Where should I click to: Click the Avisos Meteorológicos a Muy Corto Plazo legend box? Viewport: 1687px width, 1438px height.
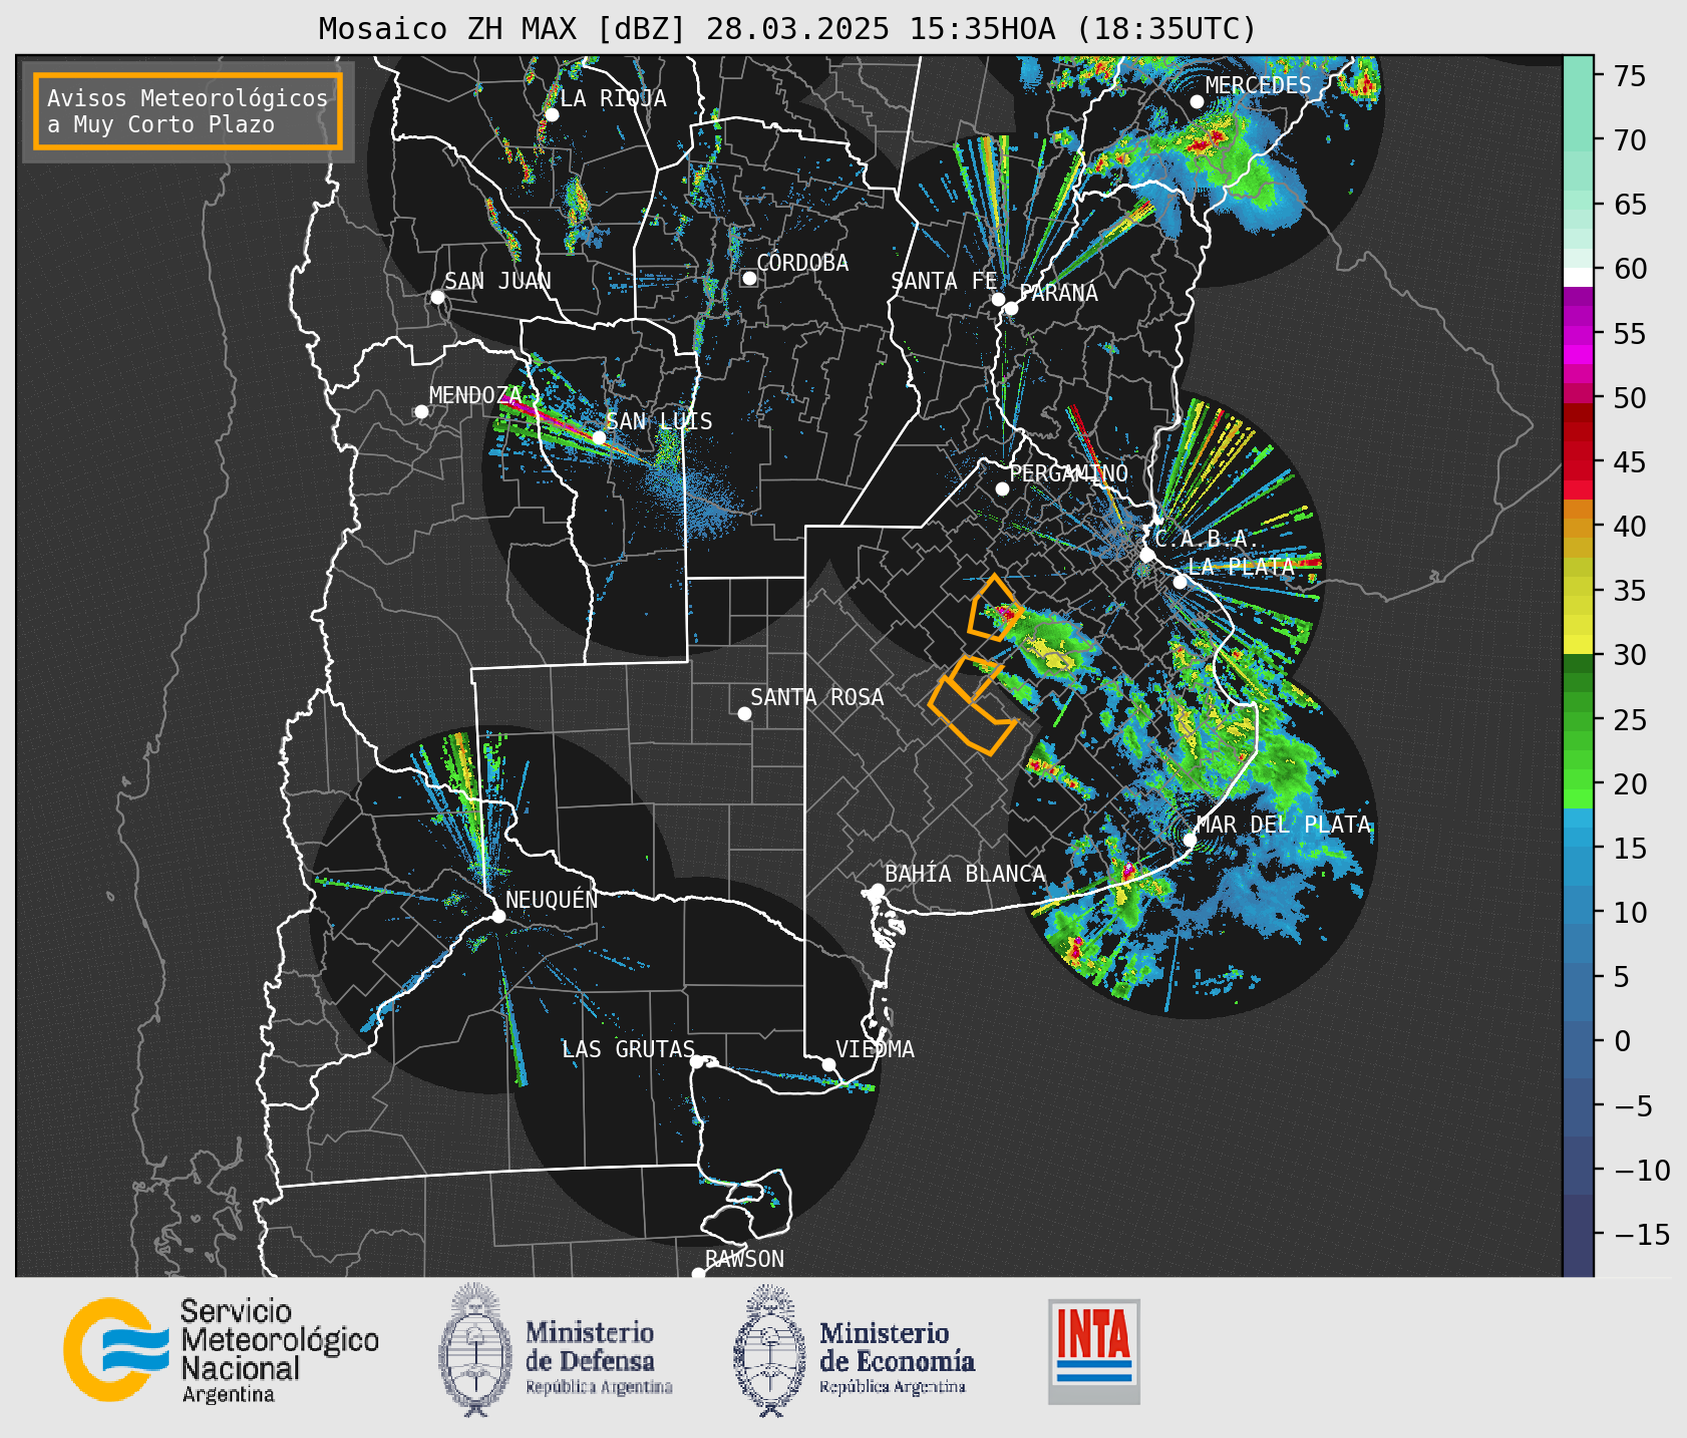point(188,111)
